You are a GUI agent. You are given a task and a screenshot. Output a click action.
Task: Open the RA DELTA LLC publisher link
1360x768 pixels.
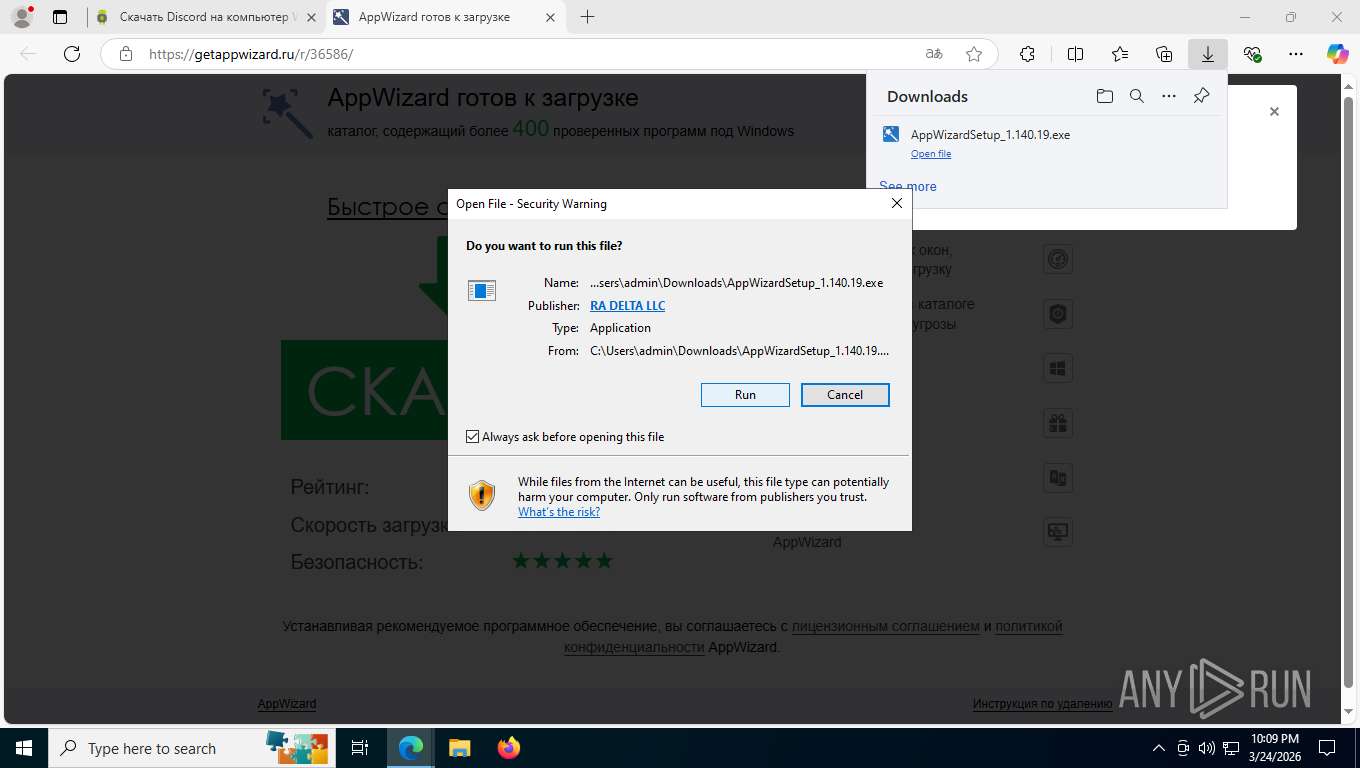click(x=627, y=306)
